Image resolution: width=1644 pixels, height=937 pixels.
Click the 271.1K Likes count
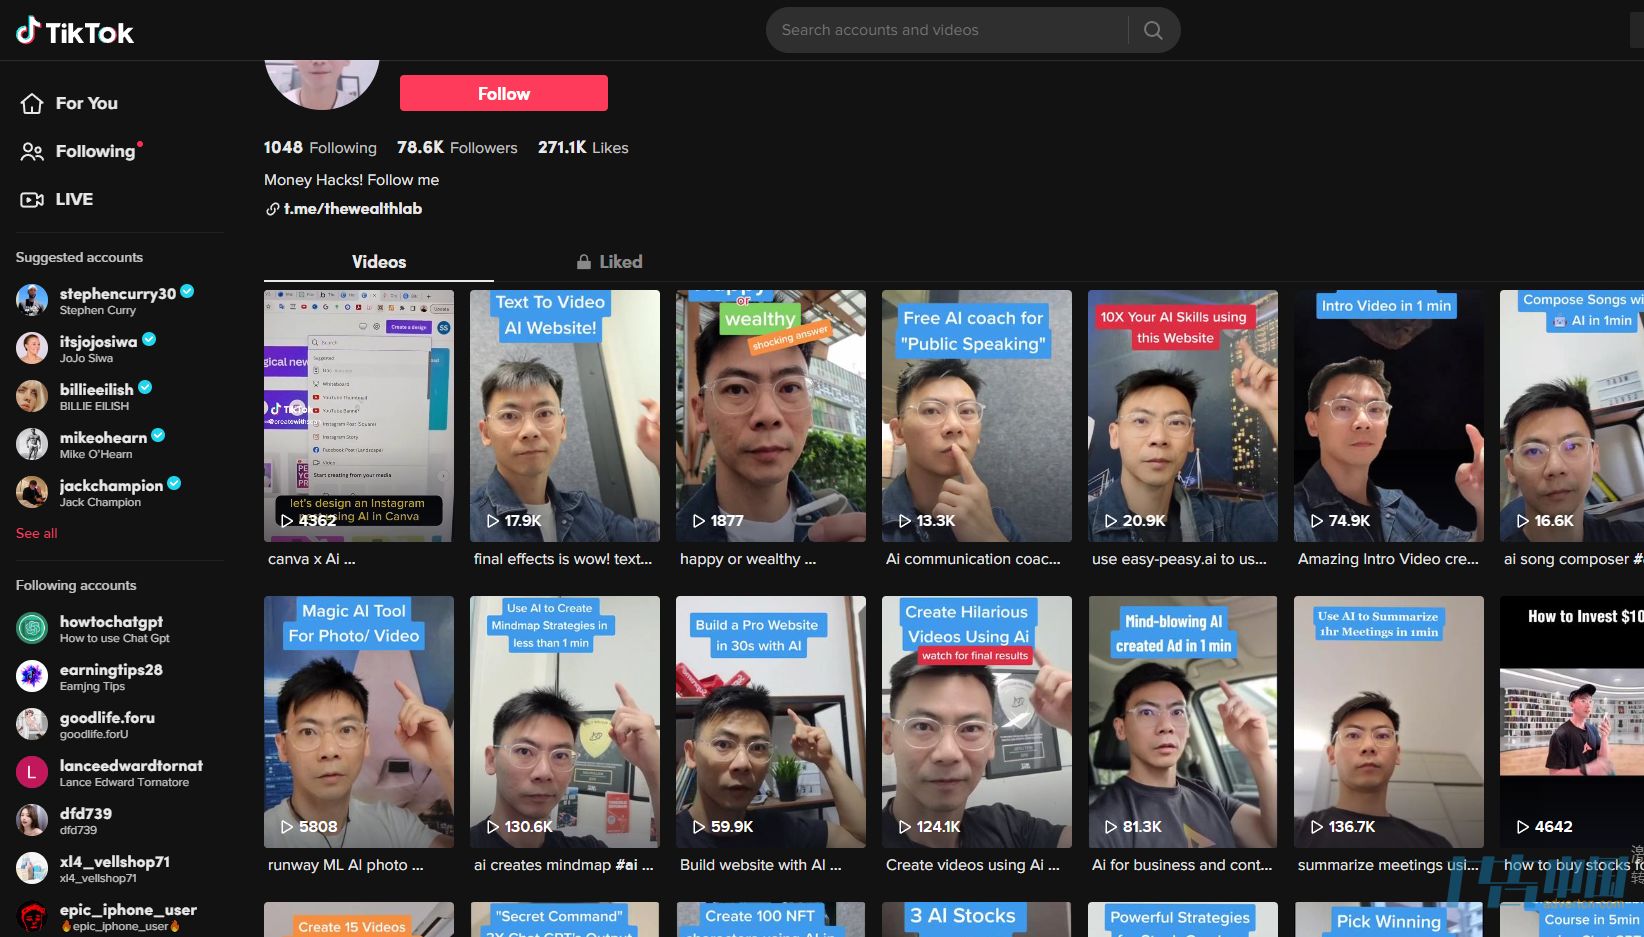(583, 147)
